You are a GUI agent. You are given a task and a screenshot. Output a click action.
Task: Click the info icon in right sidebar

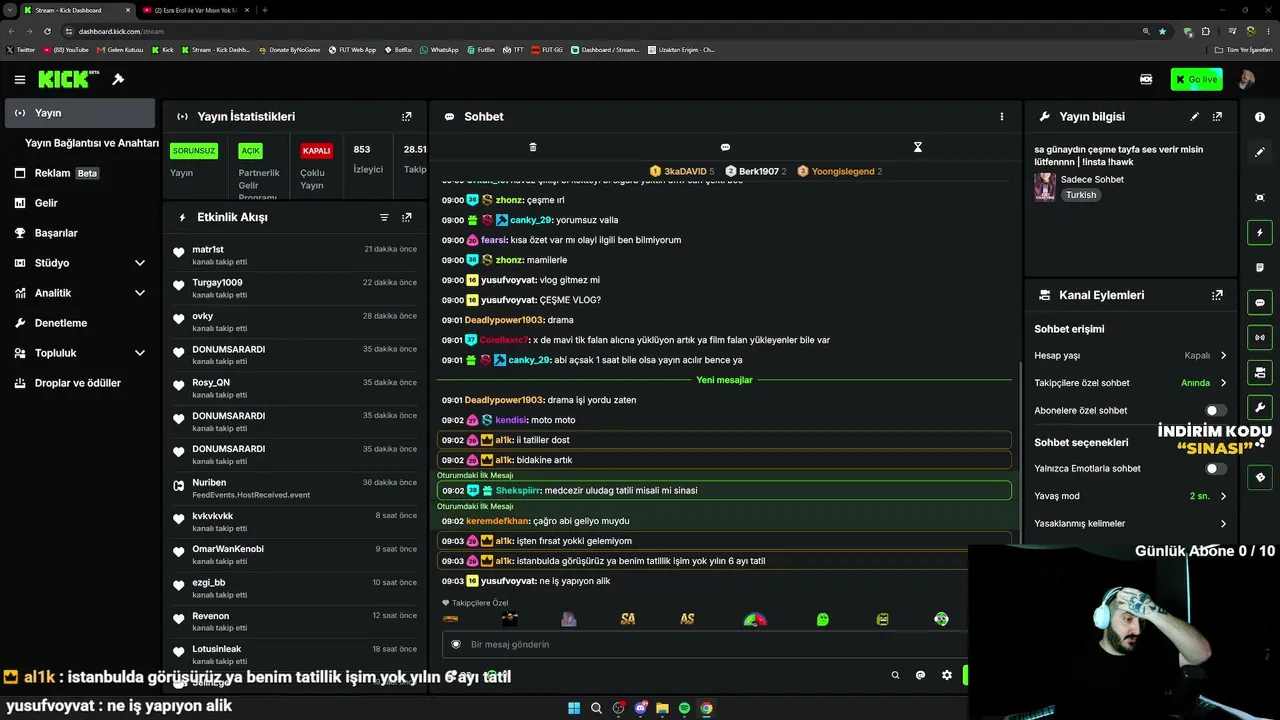pos(1260,117)
